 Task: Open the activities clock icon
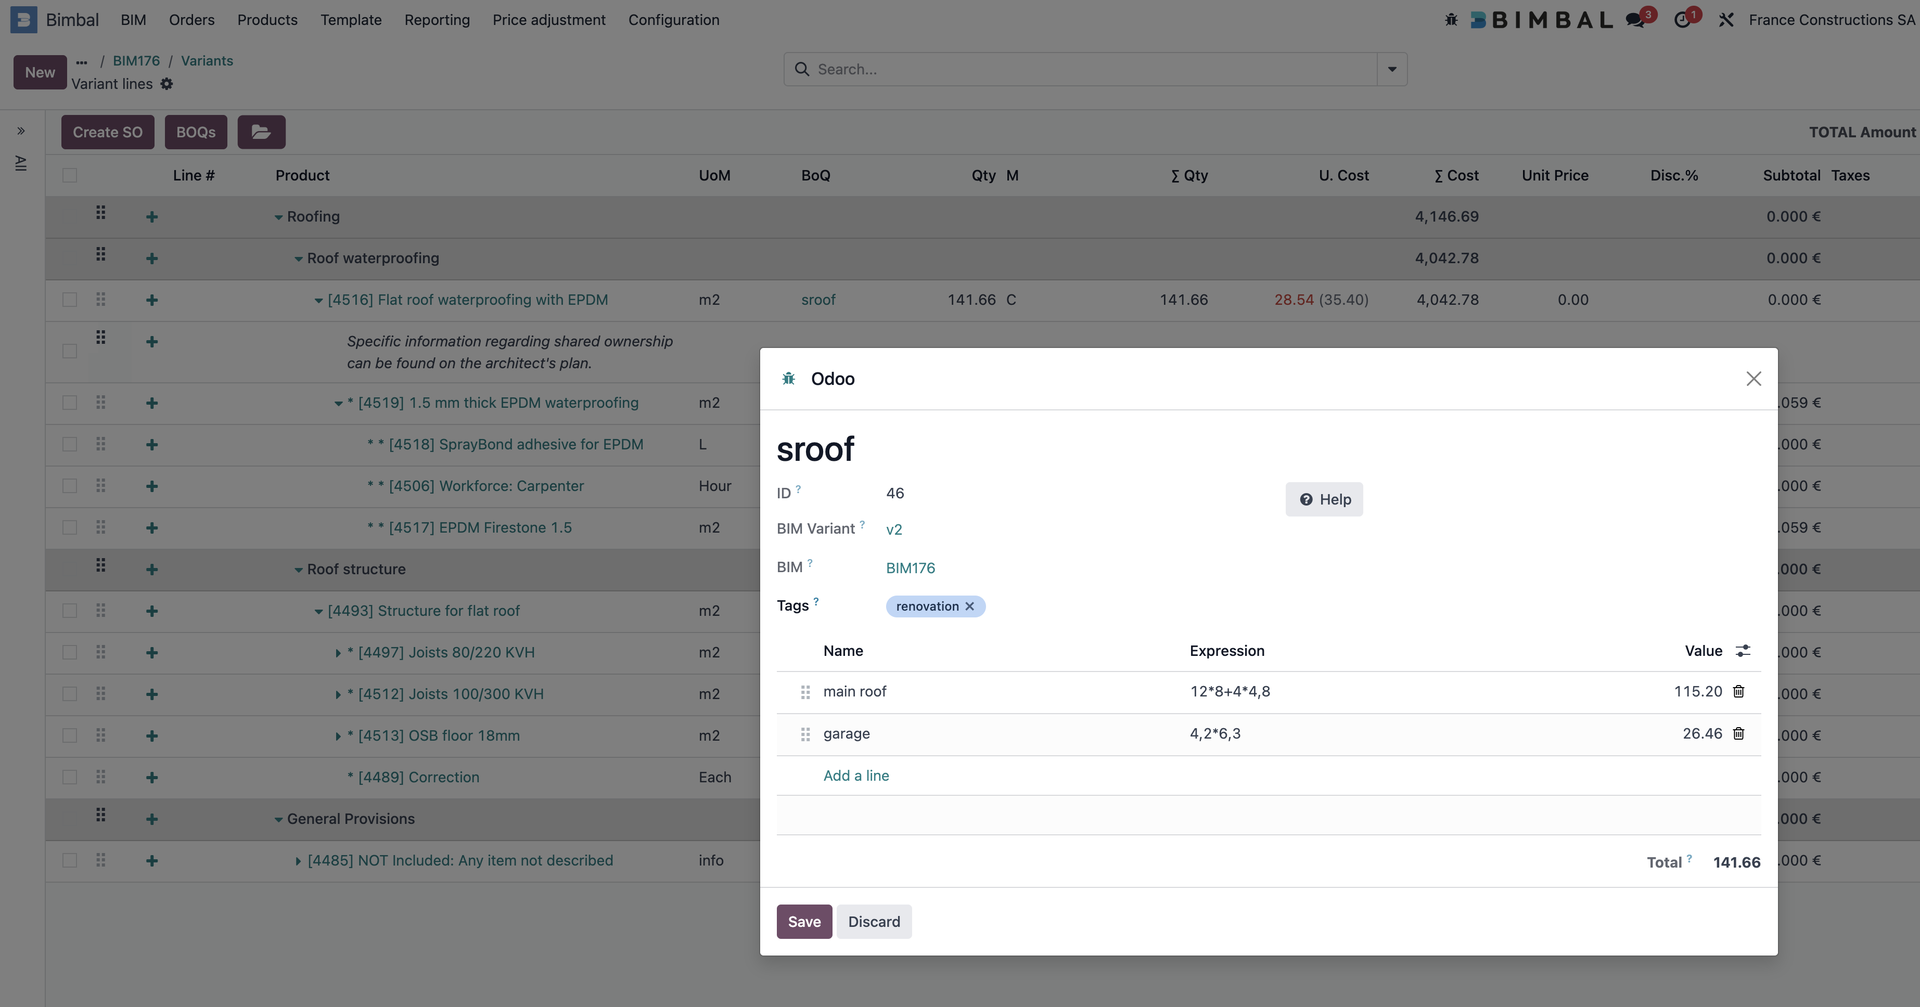click(1682, 20)
